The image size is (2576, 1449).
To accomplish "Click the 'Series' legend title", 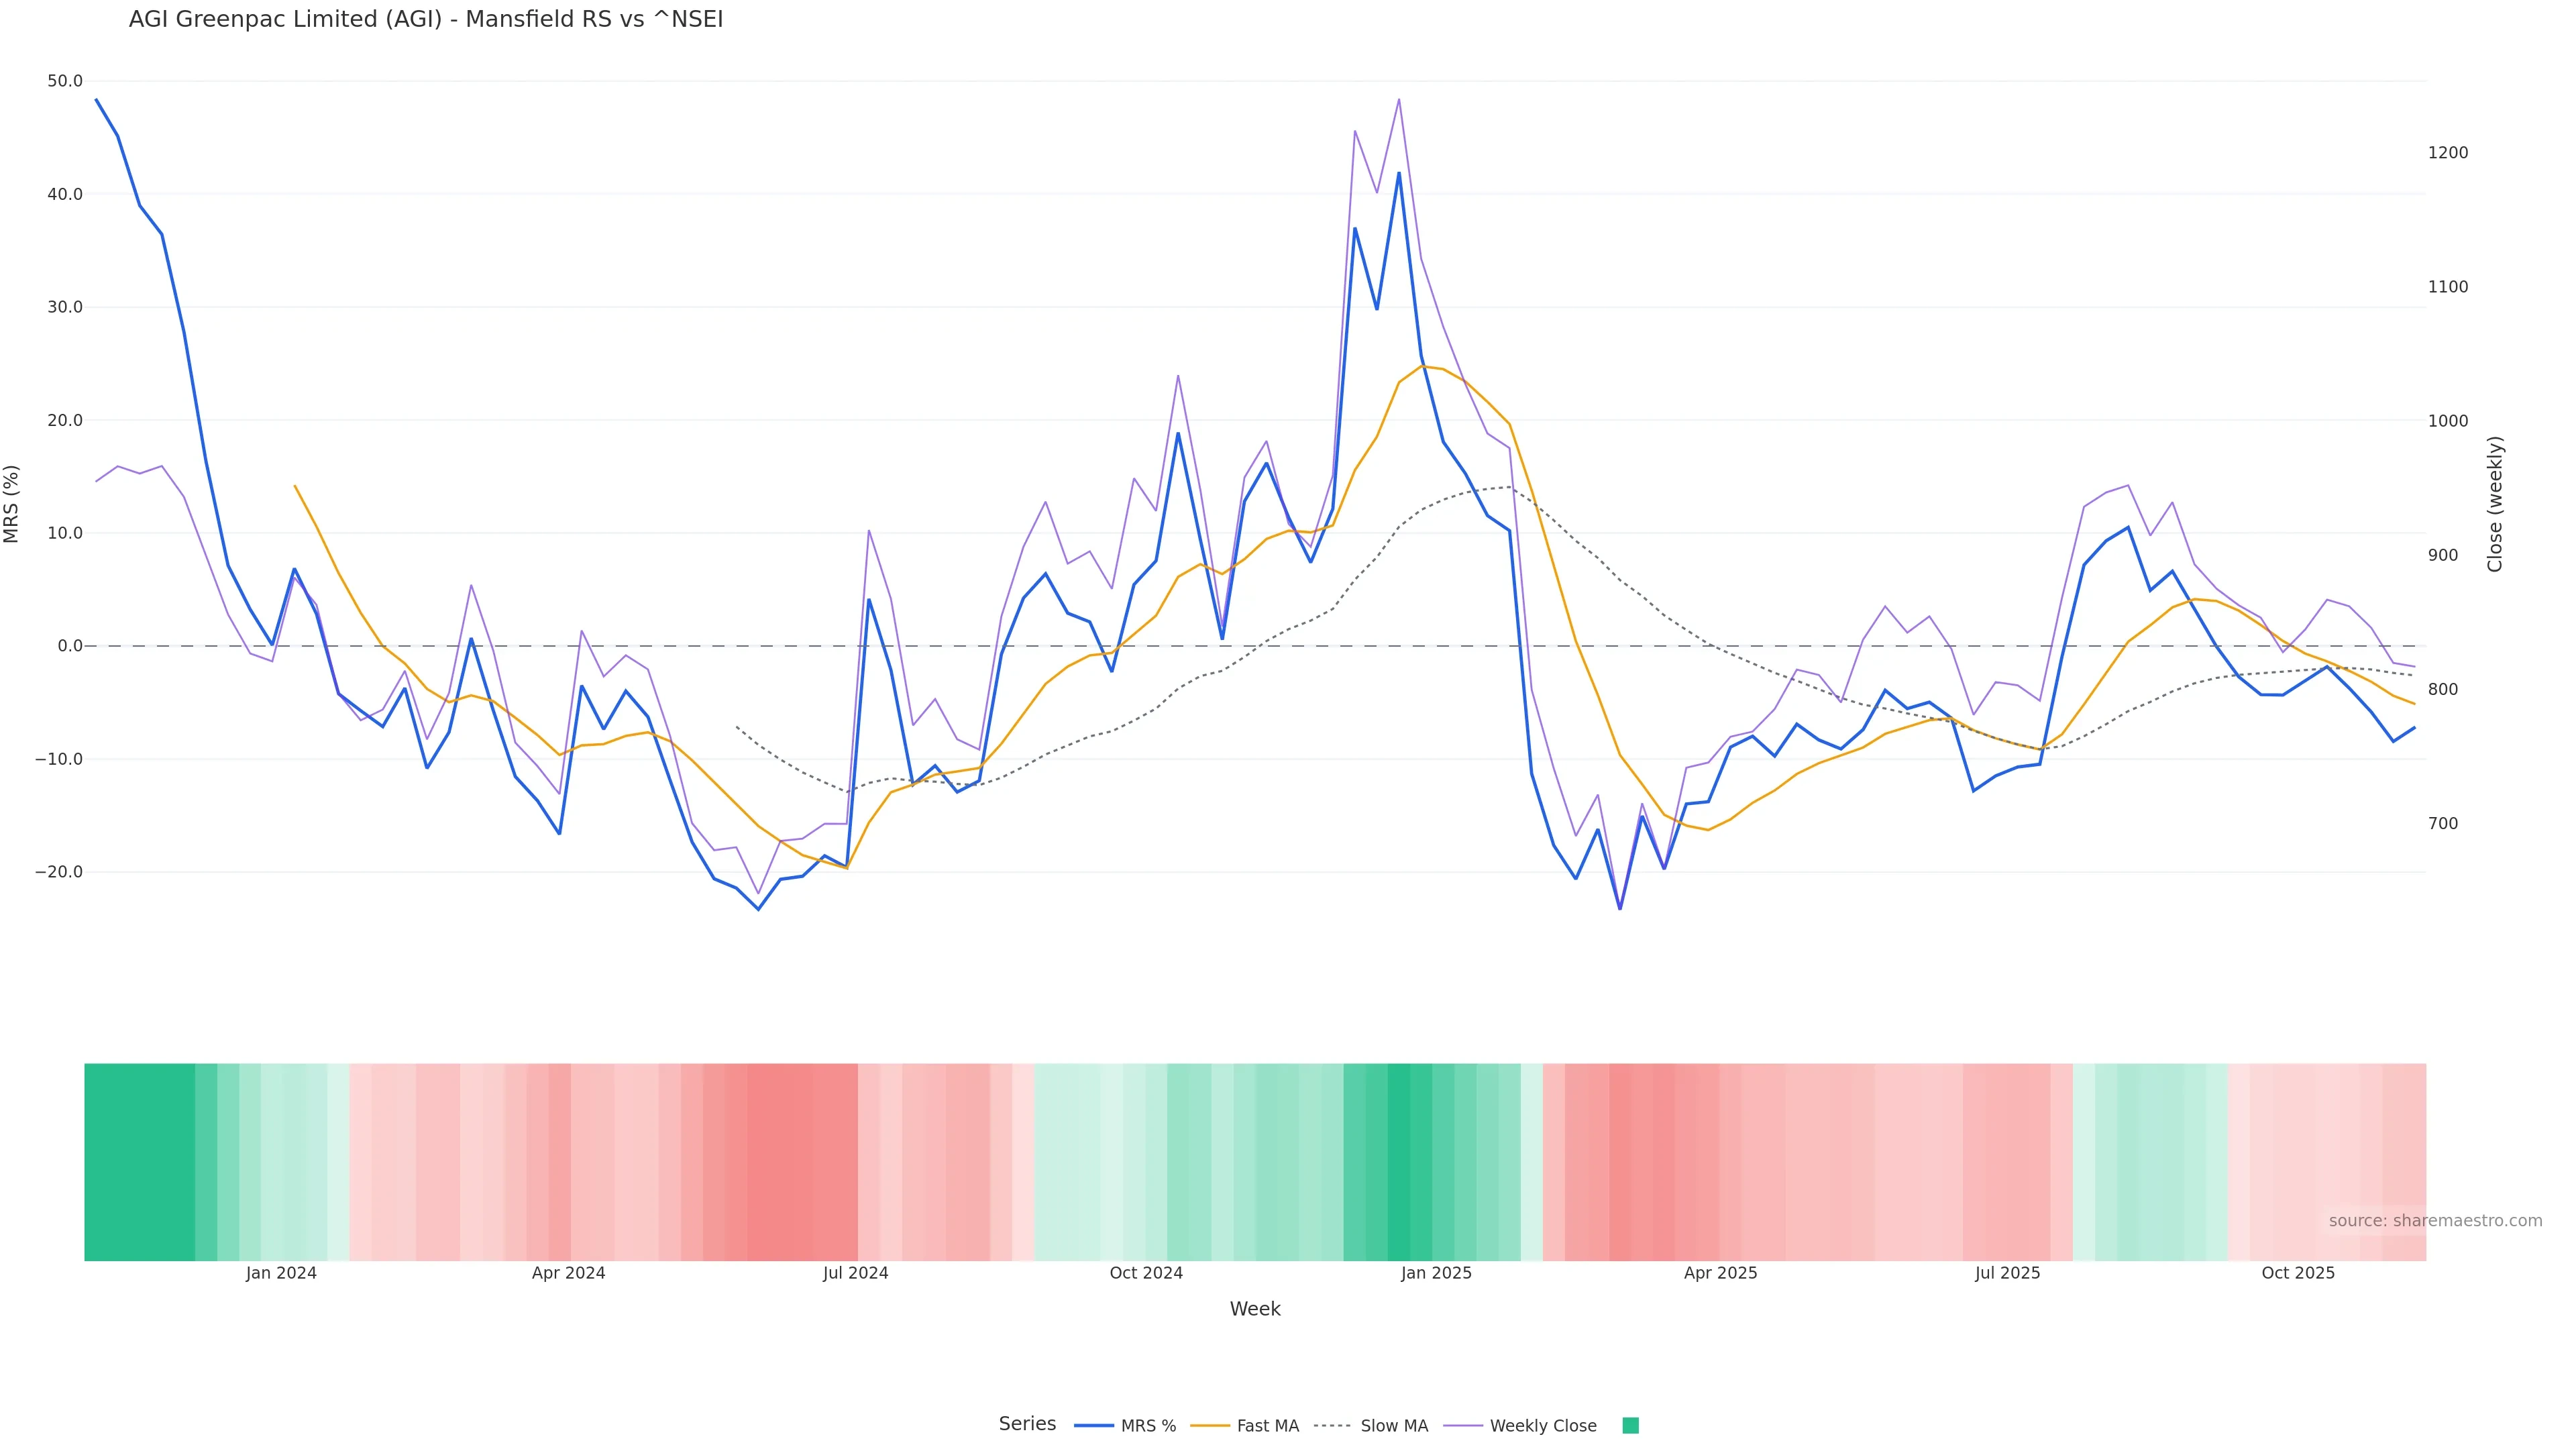I will coord(1027,1424).
